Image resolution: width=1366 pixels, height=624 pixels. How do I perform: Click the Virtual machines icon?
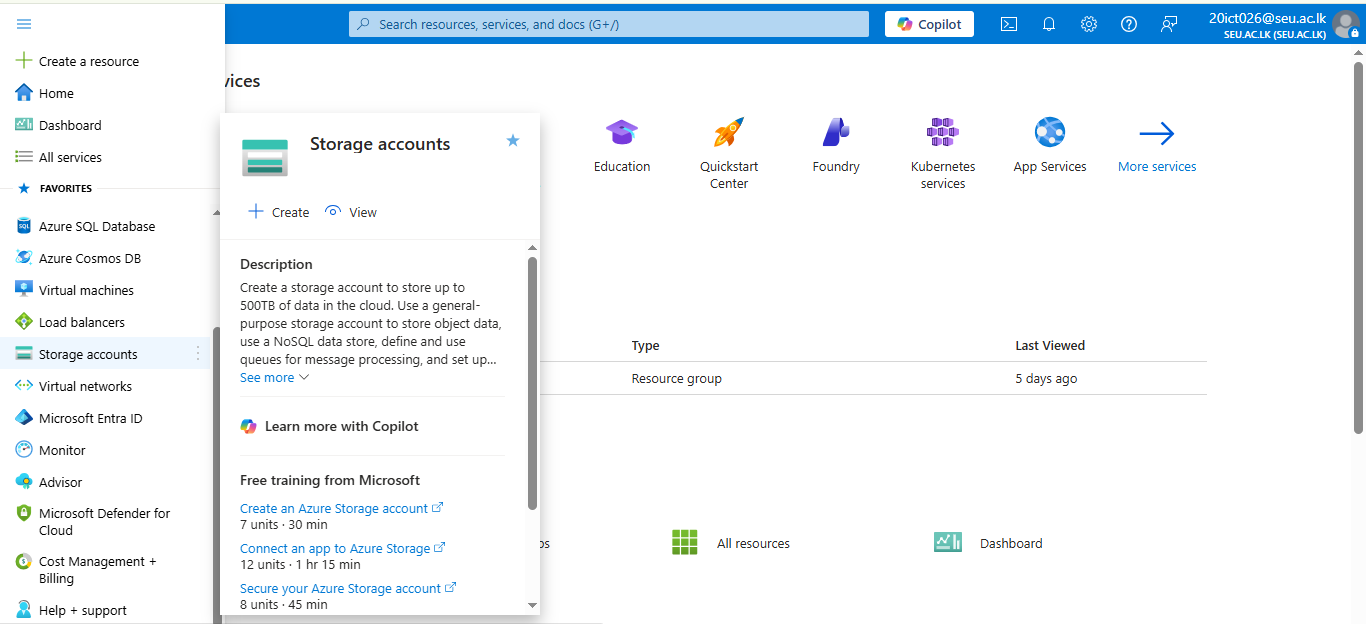pyautogui.click(x=24, y=290)
